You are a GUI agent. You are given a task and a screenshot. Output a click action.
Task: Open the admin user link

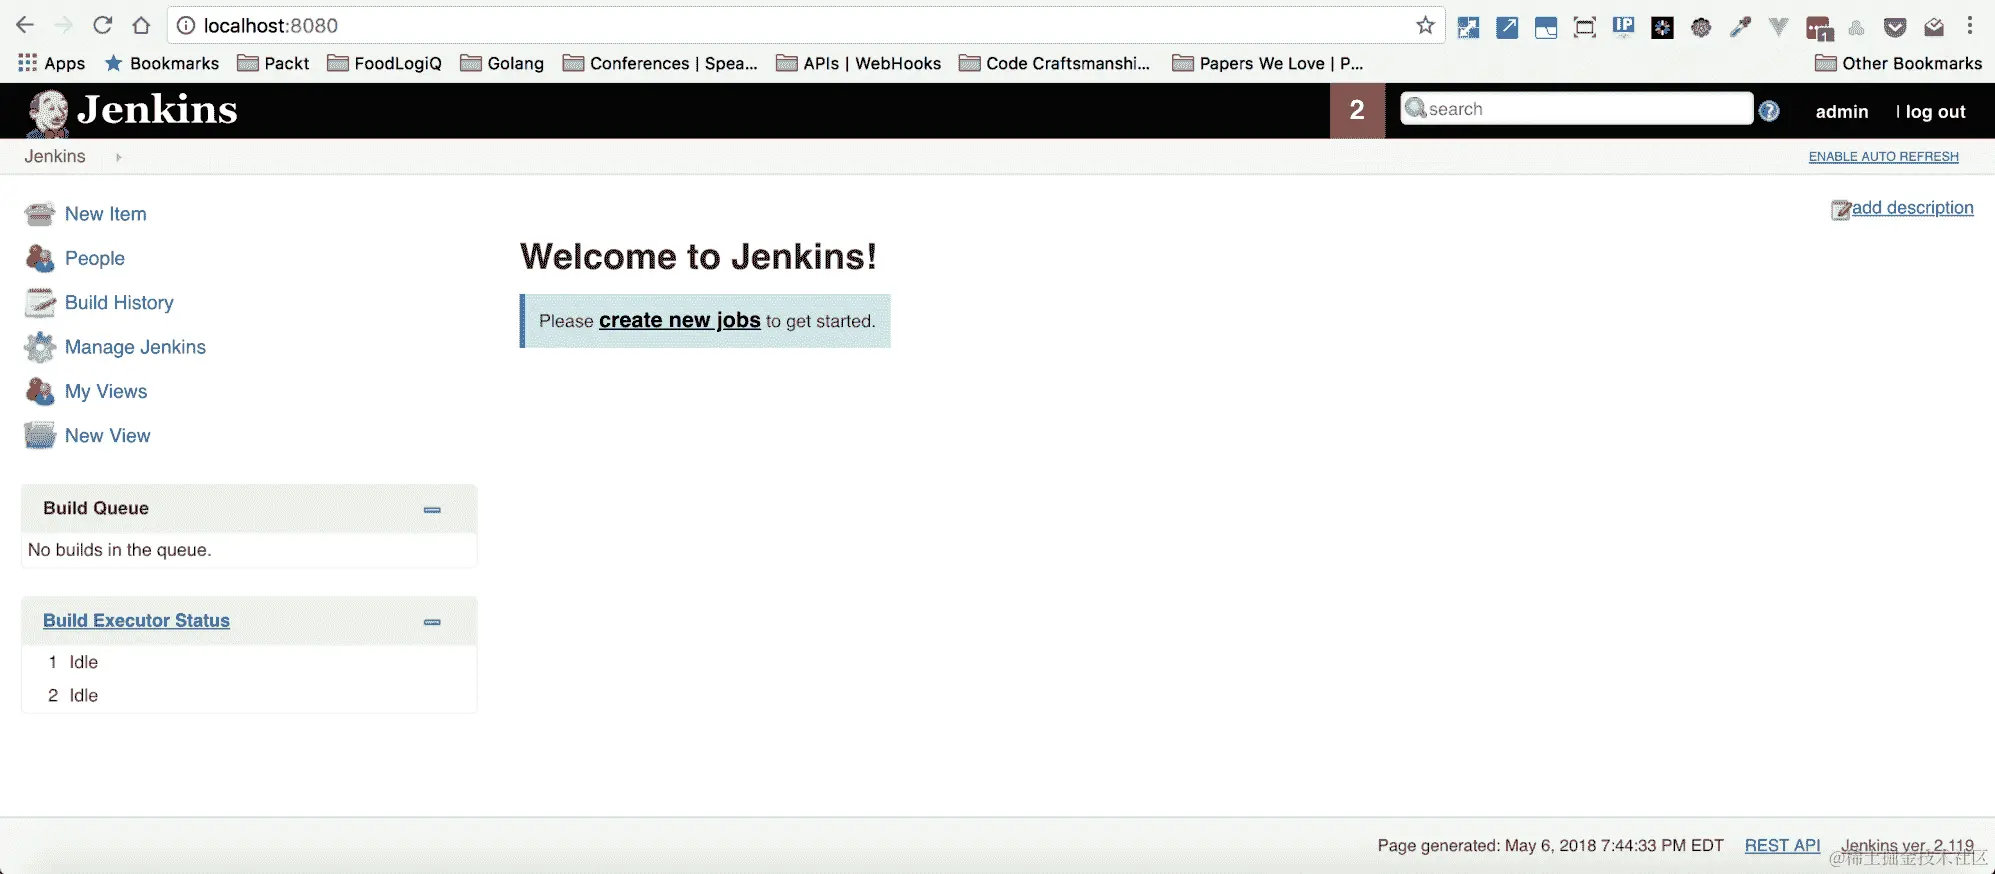[x=1842, y=112]
